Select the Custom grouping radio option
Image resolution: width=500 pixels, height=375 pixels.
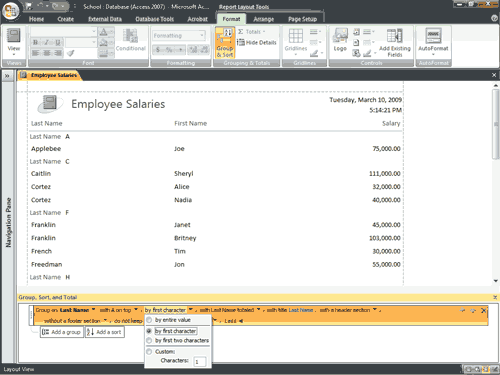pos(161,352)
